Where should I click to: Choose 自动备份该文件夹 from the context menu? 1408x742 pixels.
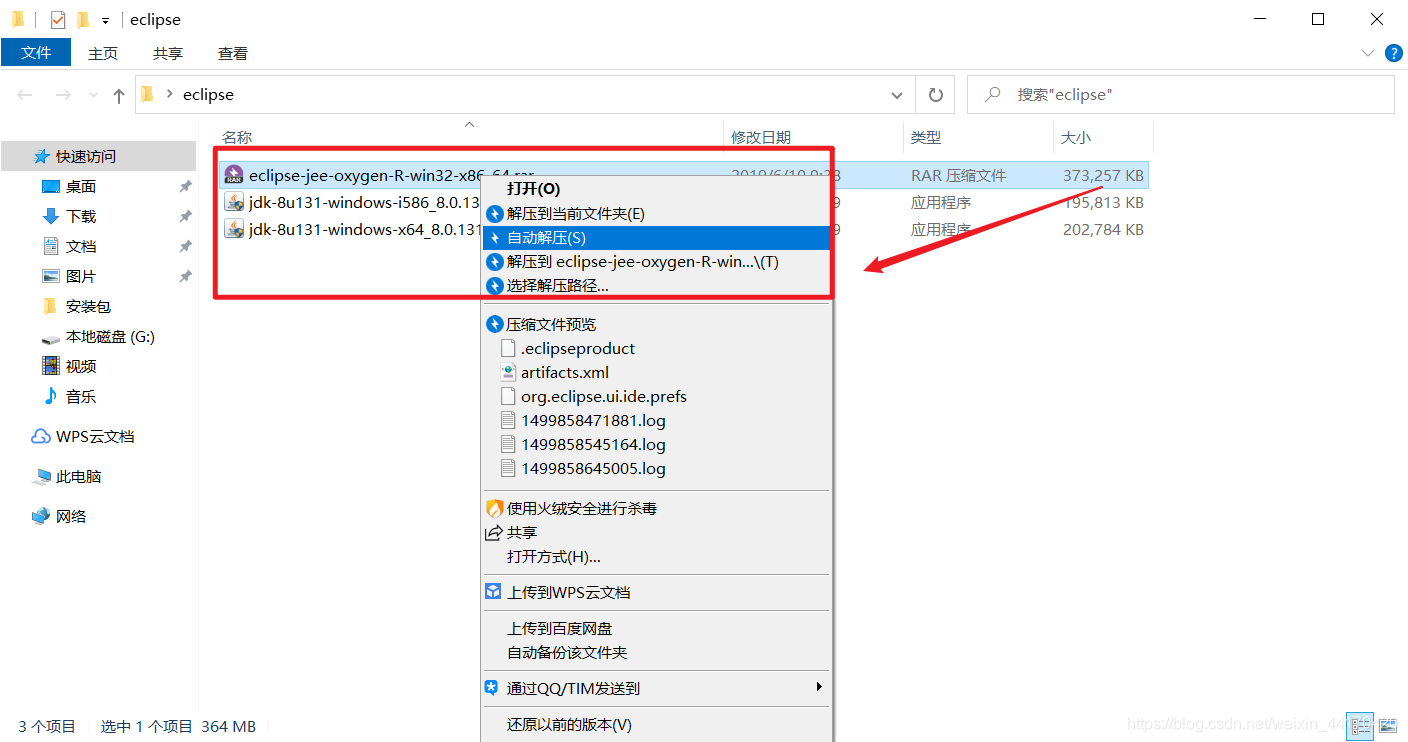pyautogui.click(x=656, y=652)
